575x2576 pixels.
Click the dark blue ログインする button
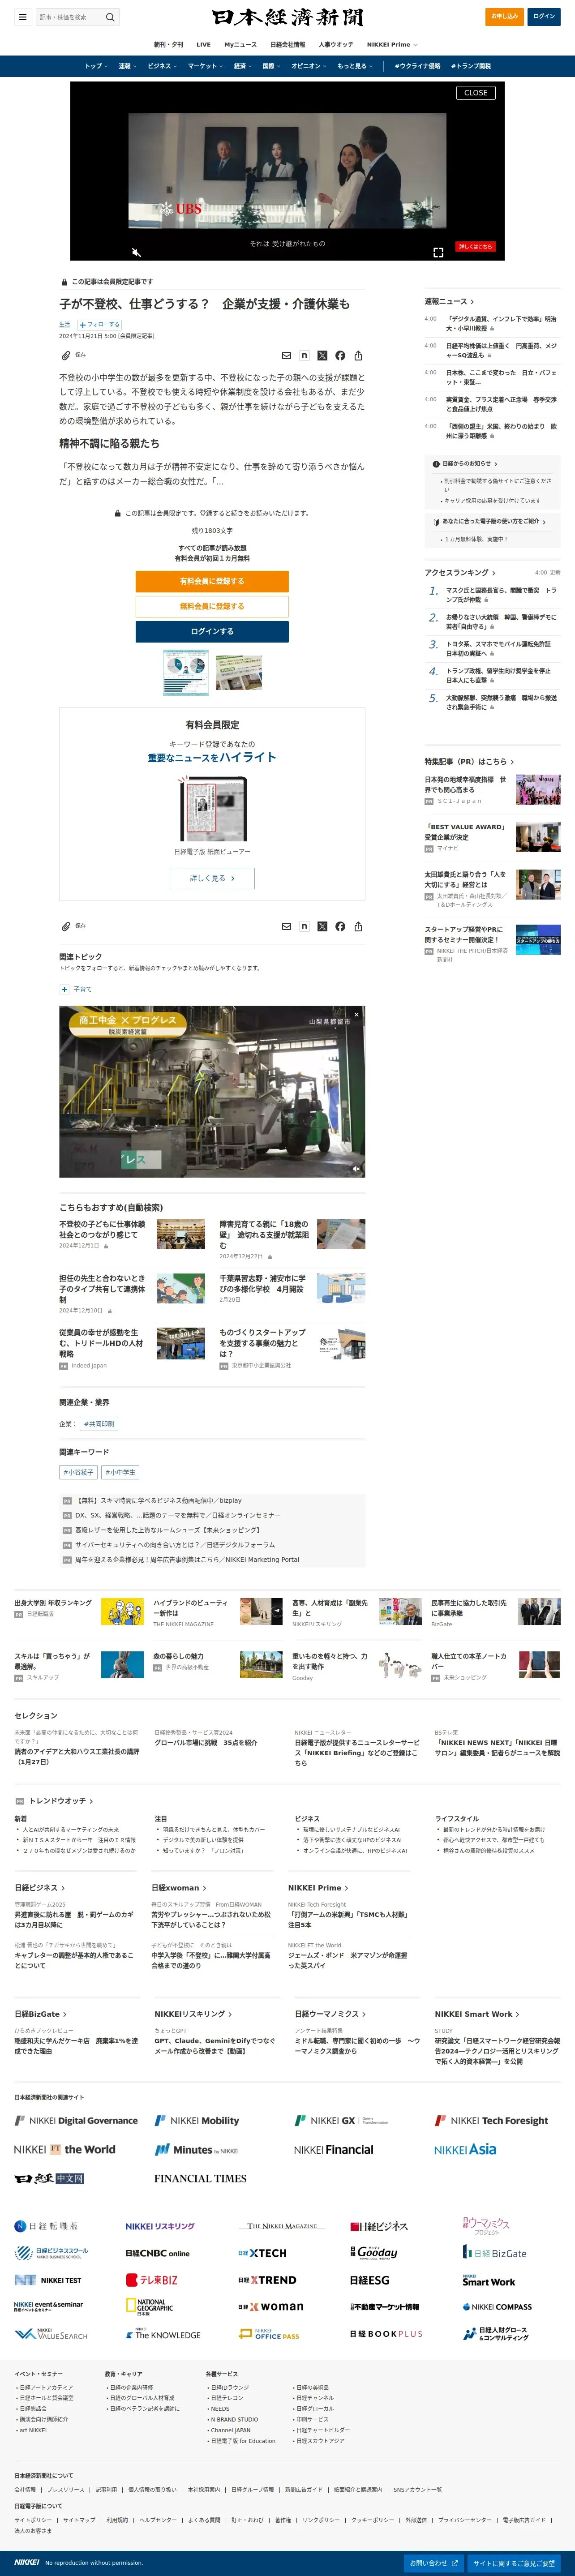[212, 631]
